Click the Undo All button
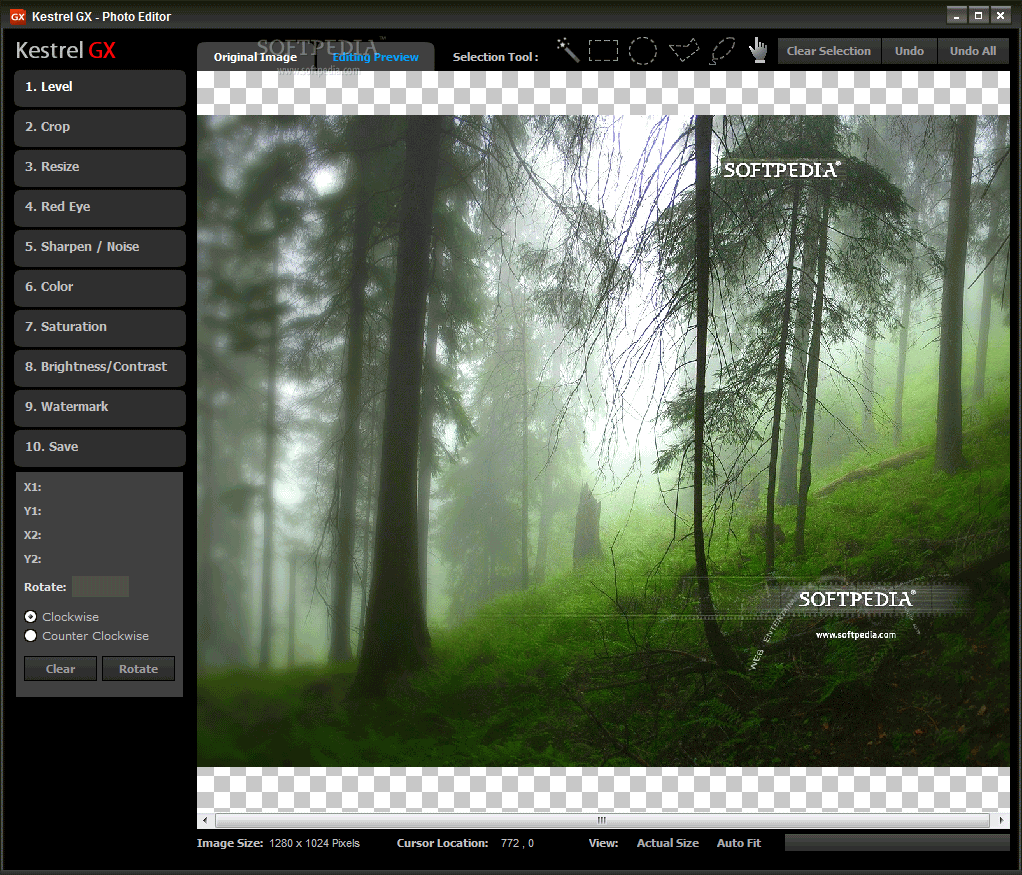 [972, 51]
